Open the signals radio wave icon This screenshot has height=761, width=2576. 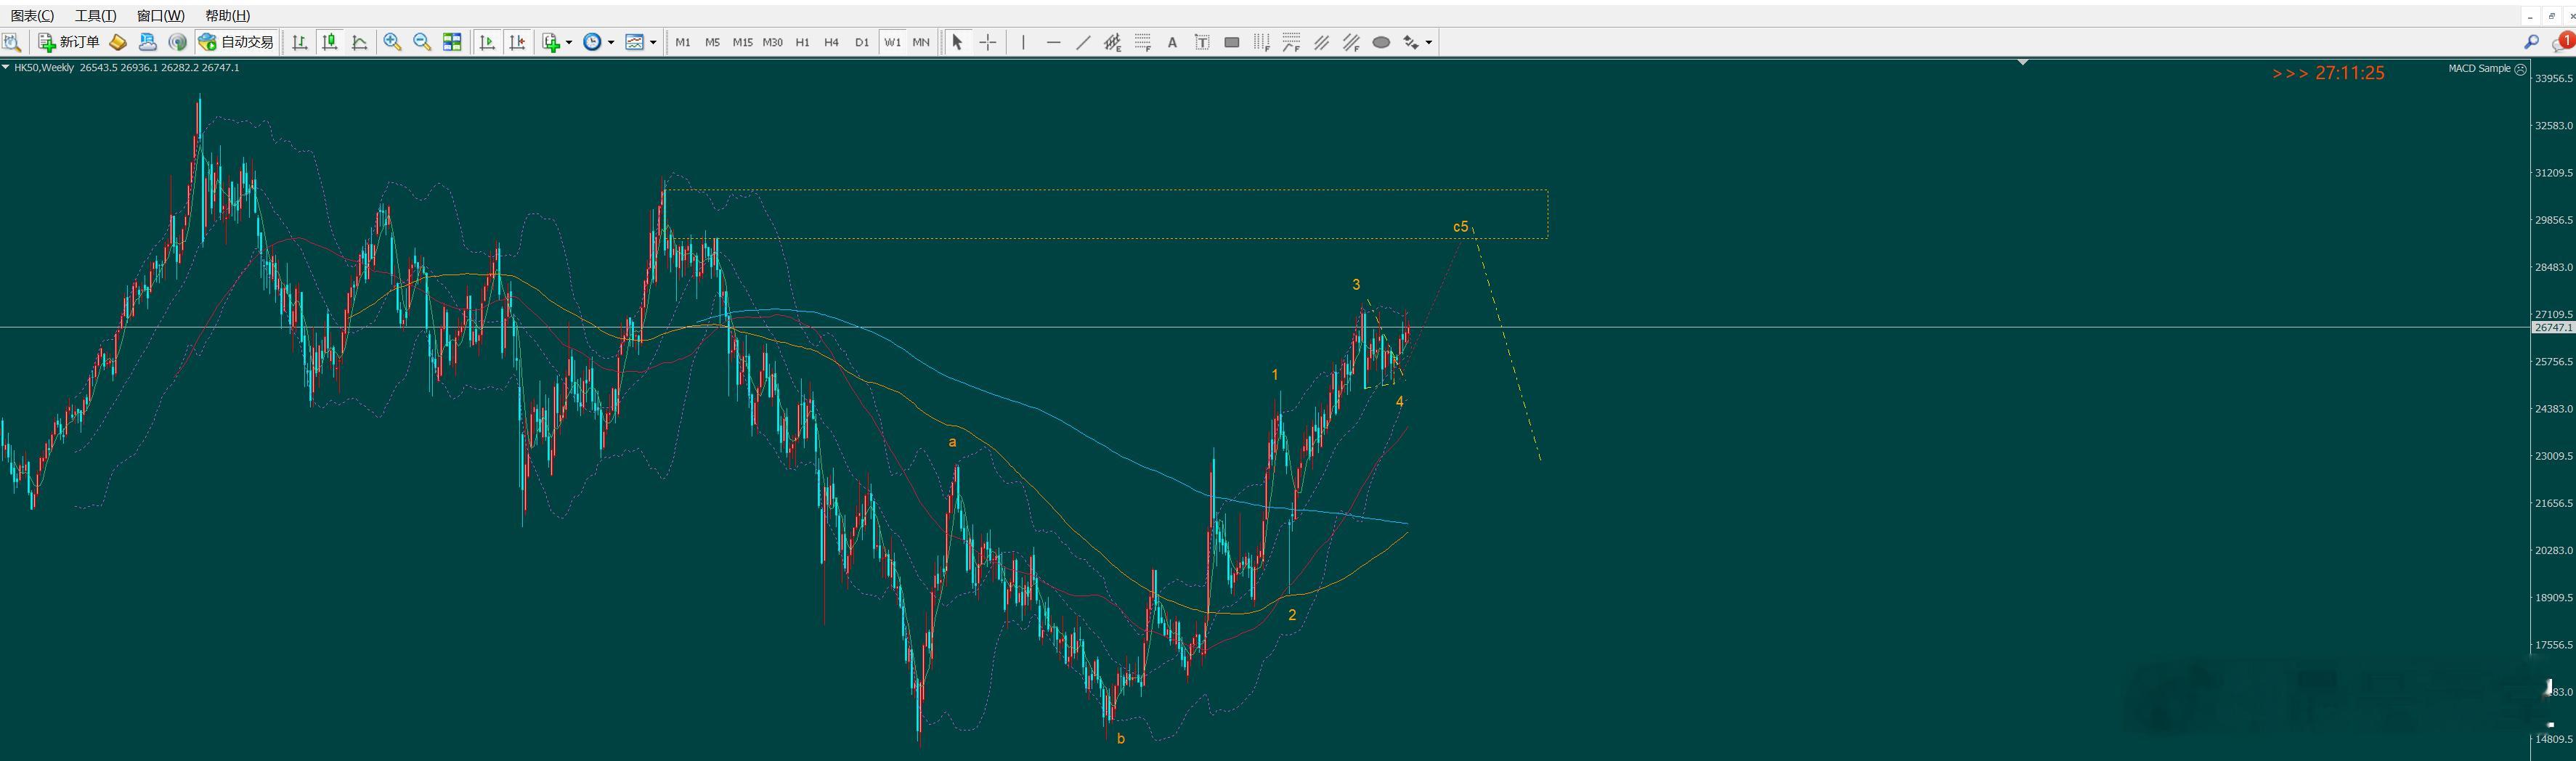(178, 42)
